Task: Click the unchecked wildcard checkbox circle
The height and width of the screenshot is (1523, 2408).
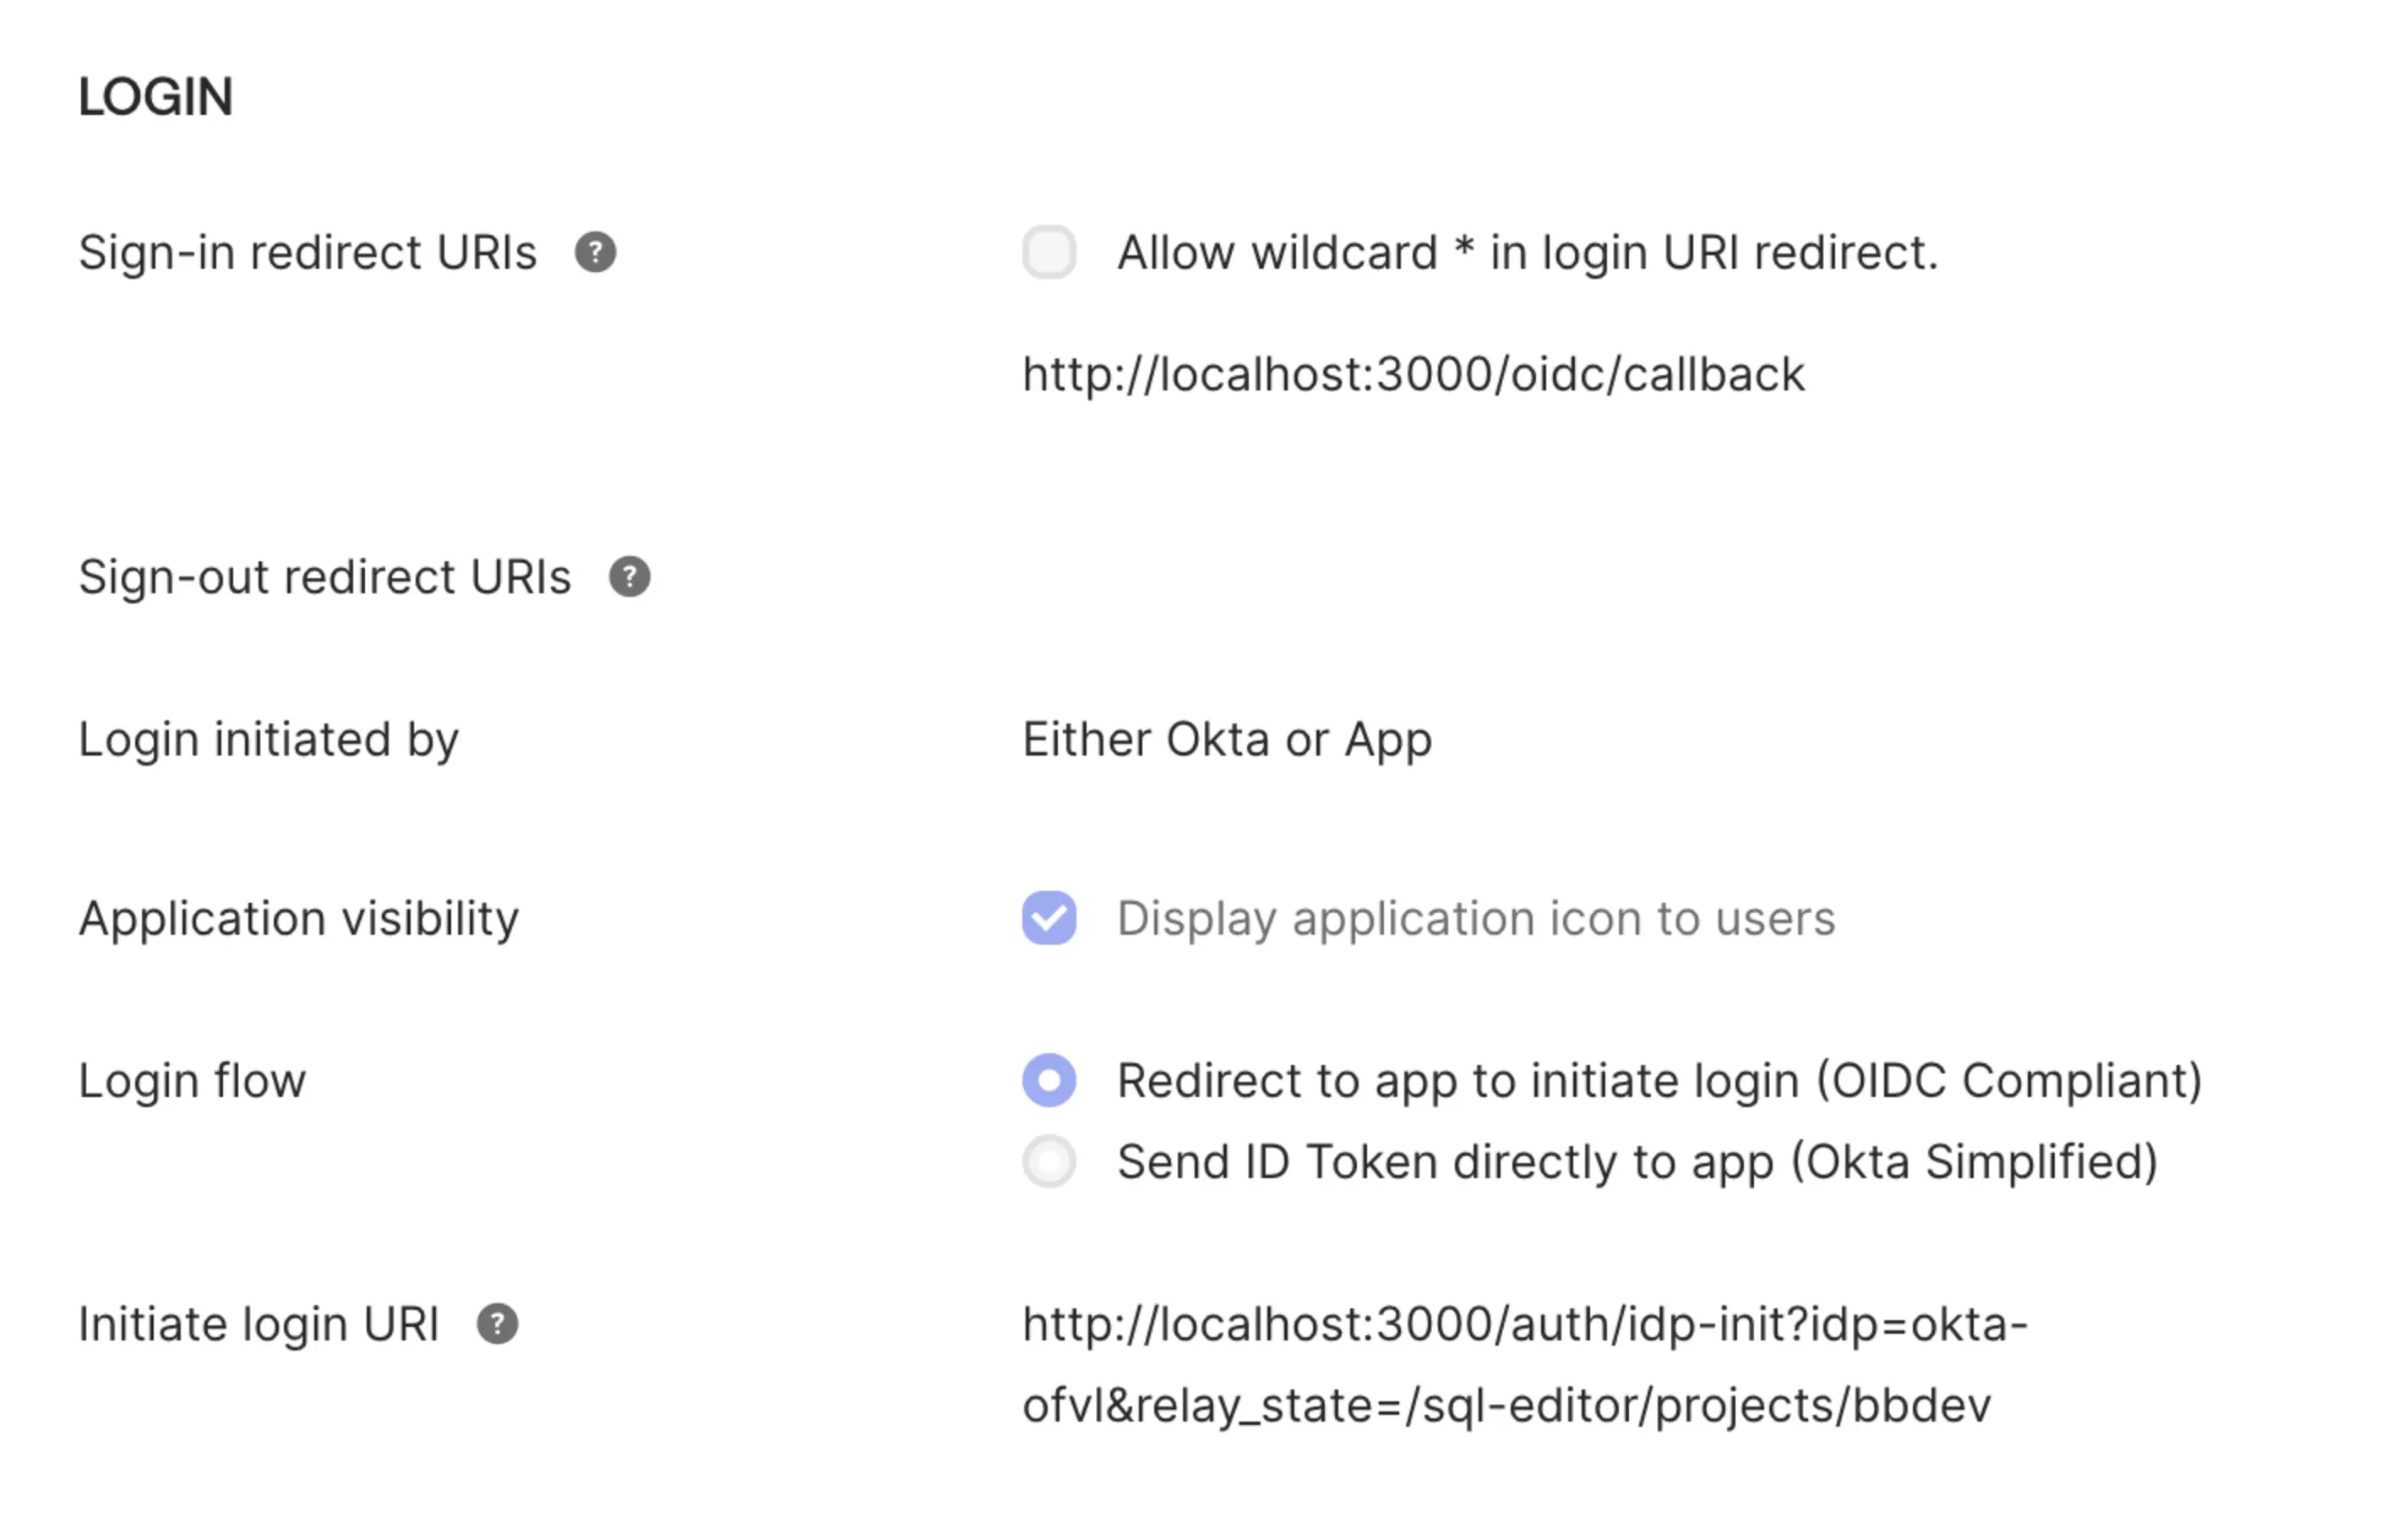Action: 1048,252
